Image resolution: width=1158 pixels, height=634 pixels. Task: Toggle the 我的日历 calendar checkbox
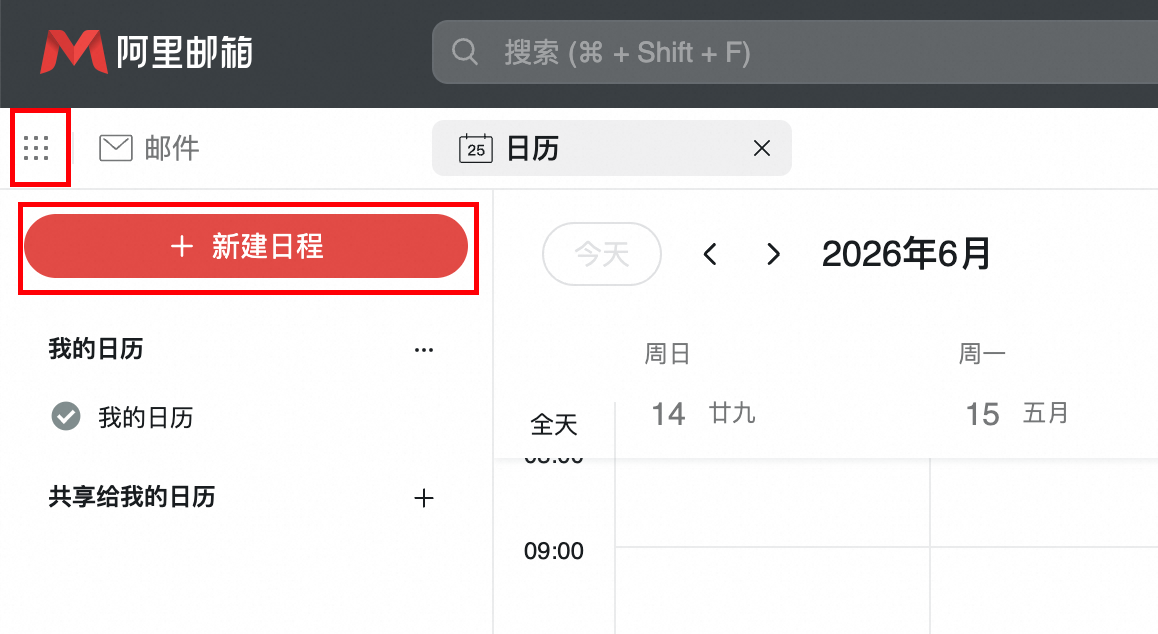[x=66, y=416]
